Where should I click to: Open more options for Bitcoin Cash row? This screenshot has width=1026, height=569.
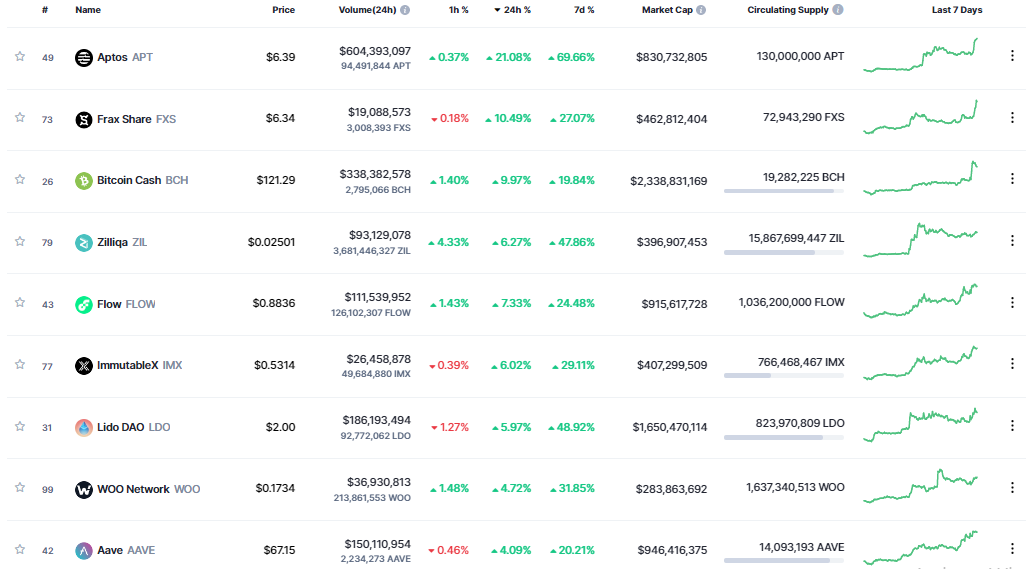point(1012,180)
